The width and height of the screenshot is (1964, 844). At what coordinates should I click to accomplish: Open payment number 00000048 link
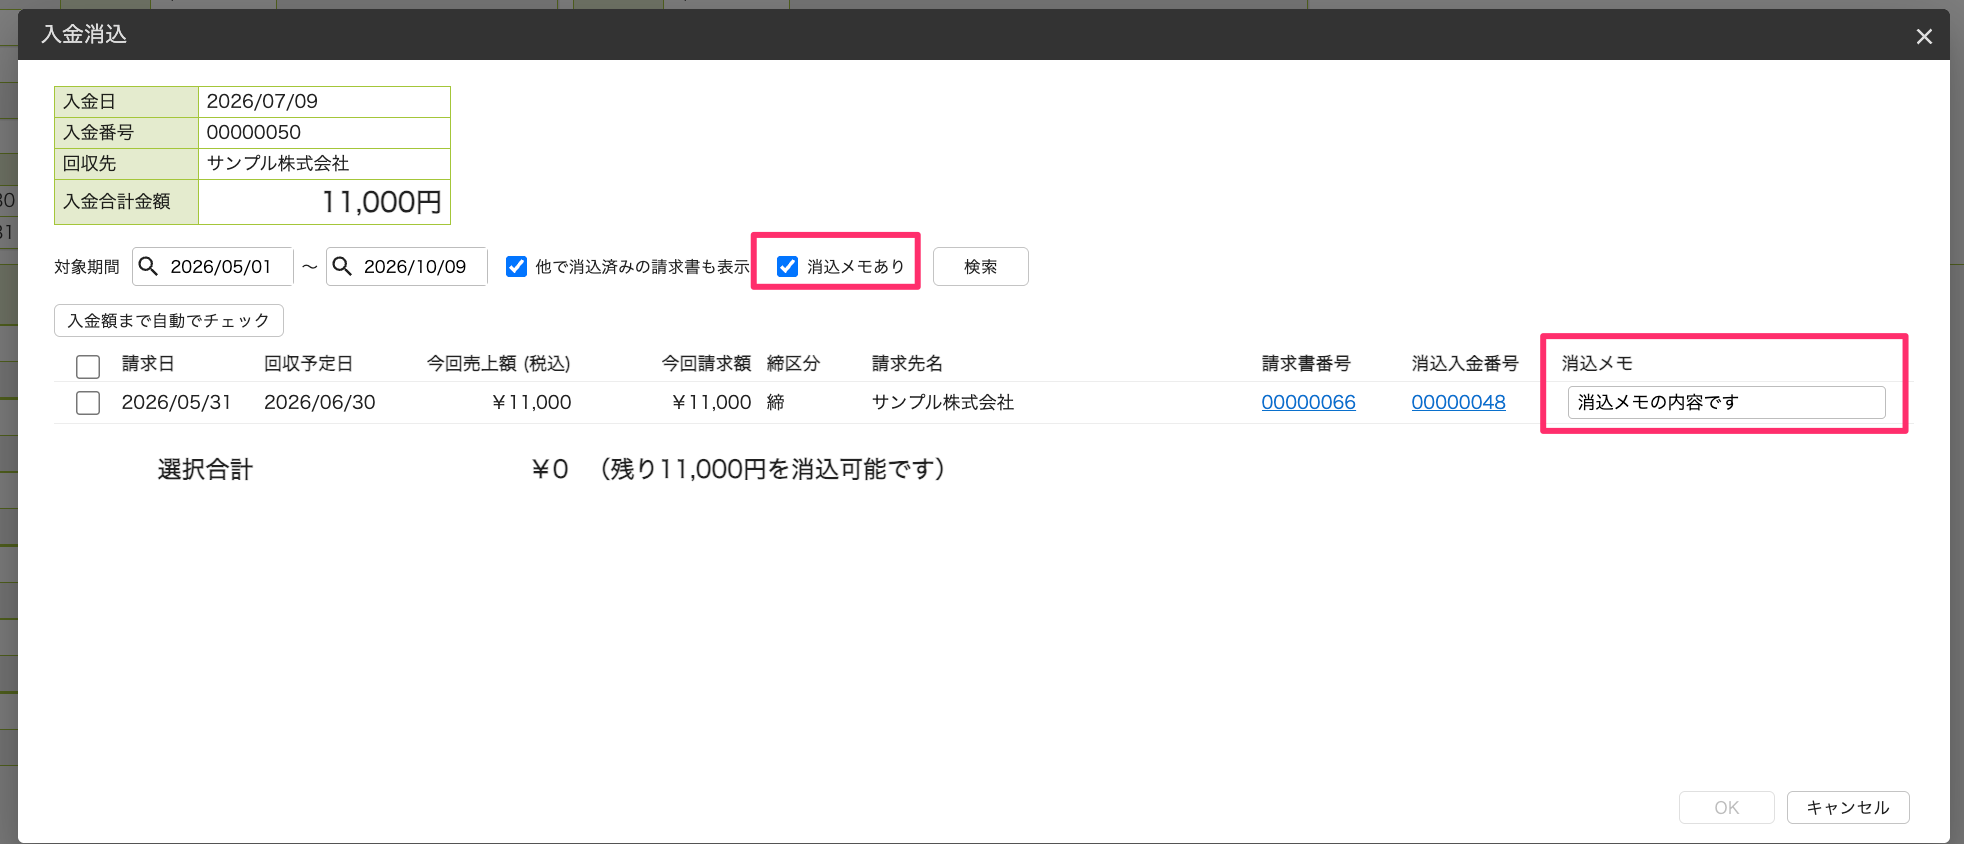click(1458, 402)
